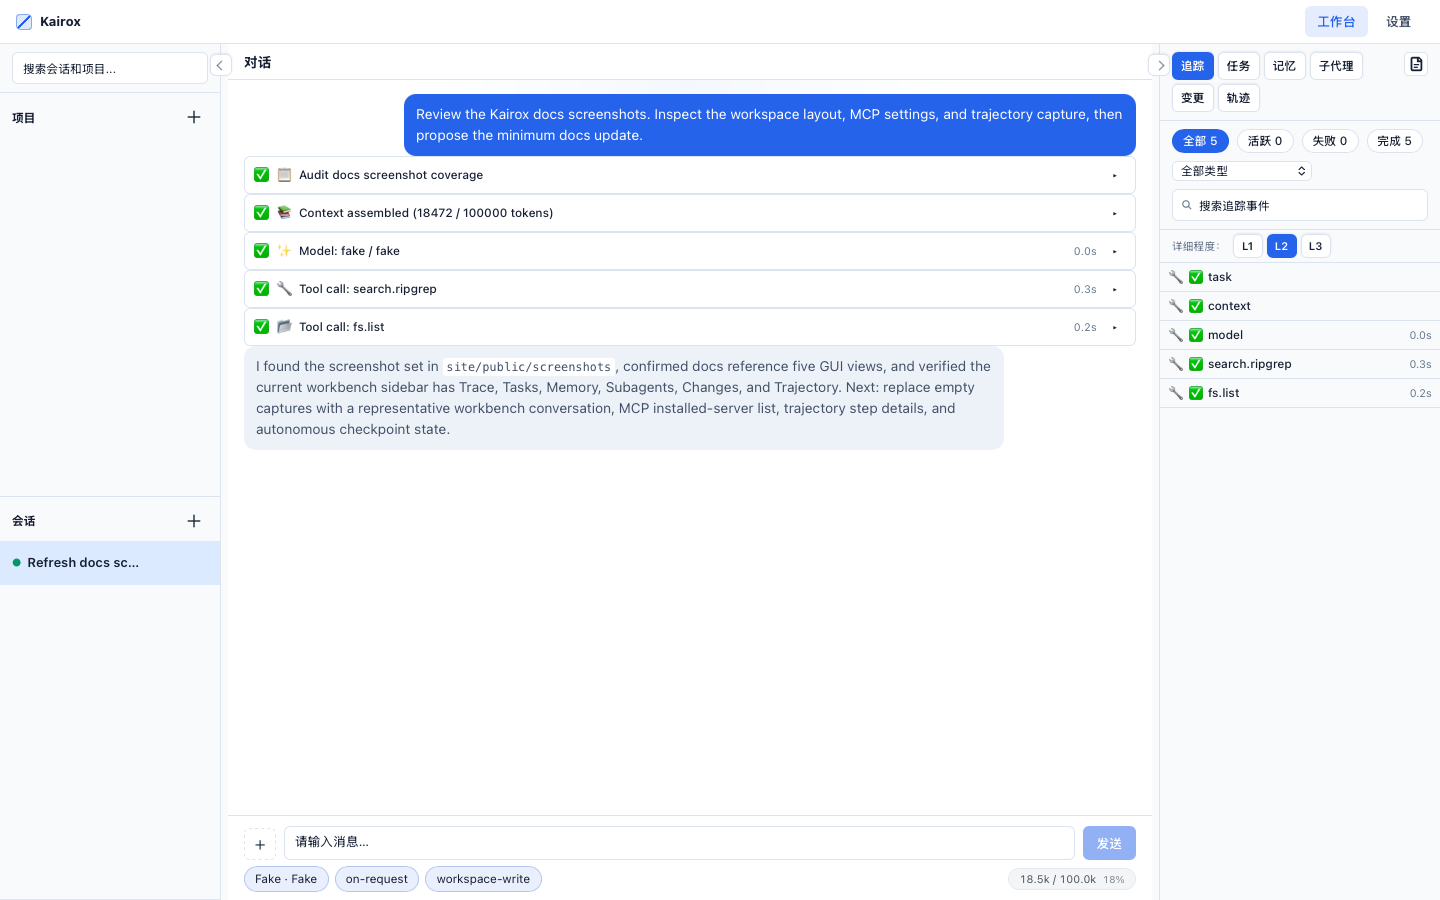This screenshot has height=900, width=1440.
Task: Click the wrench icon on the model trace row
Action: click(x=1176, y=335)
